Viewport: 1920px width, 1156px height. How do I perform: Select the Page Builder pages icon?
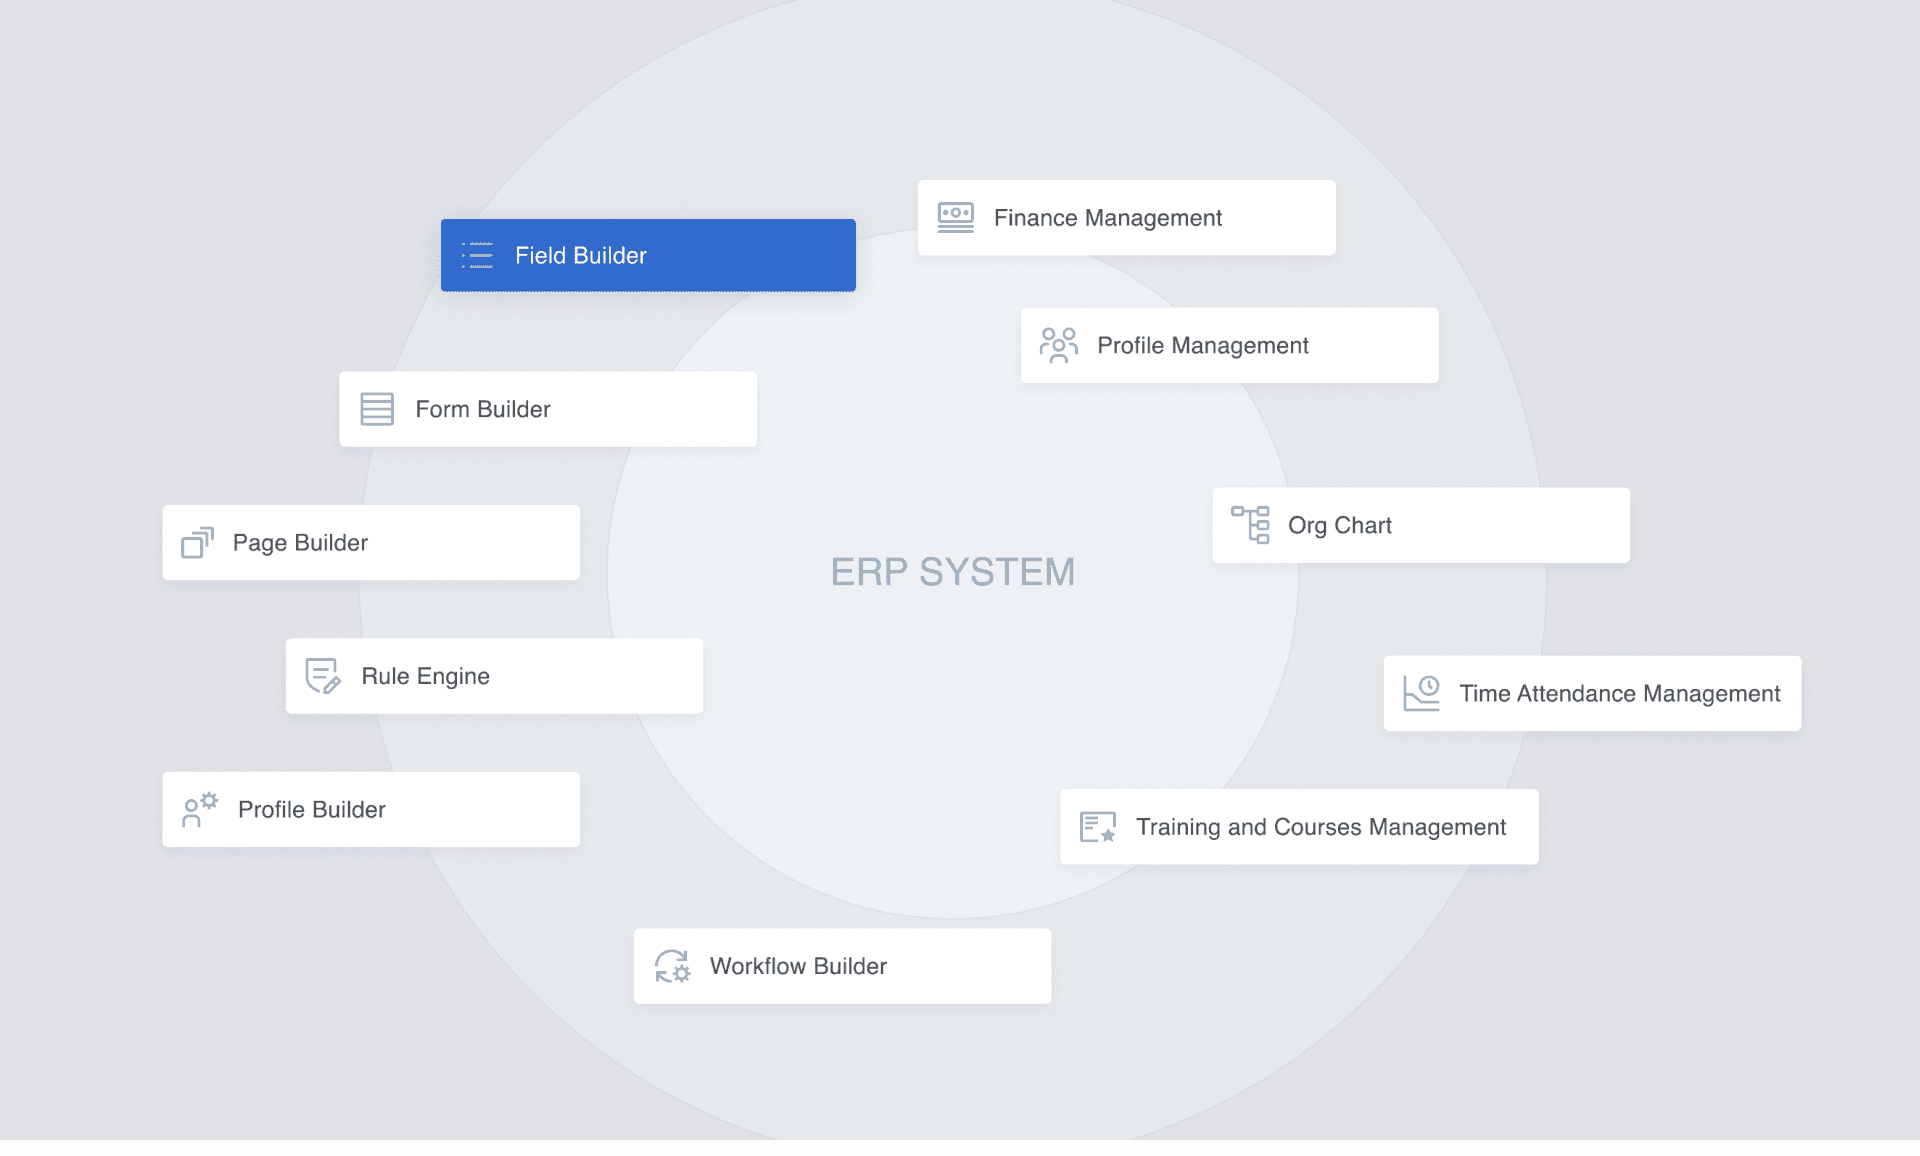pos(197,543)
